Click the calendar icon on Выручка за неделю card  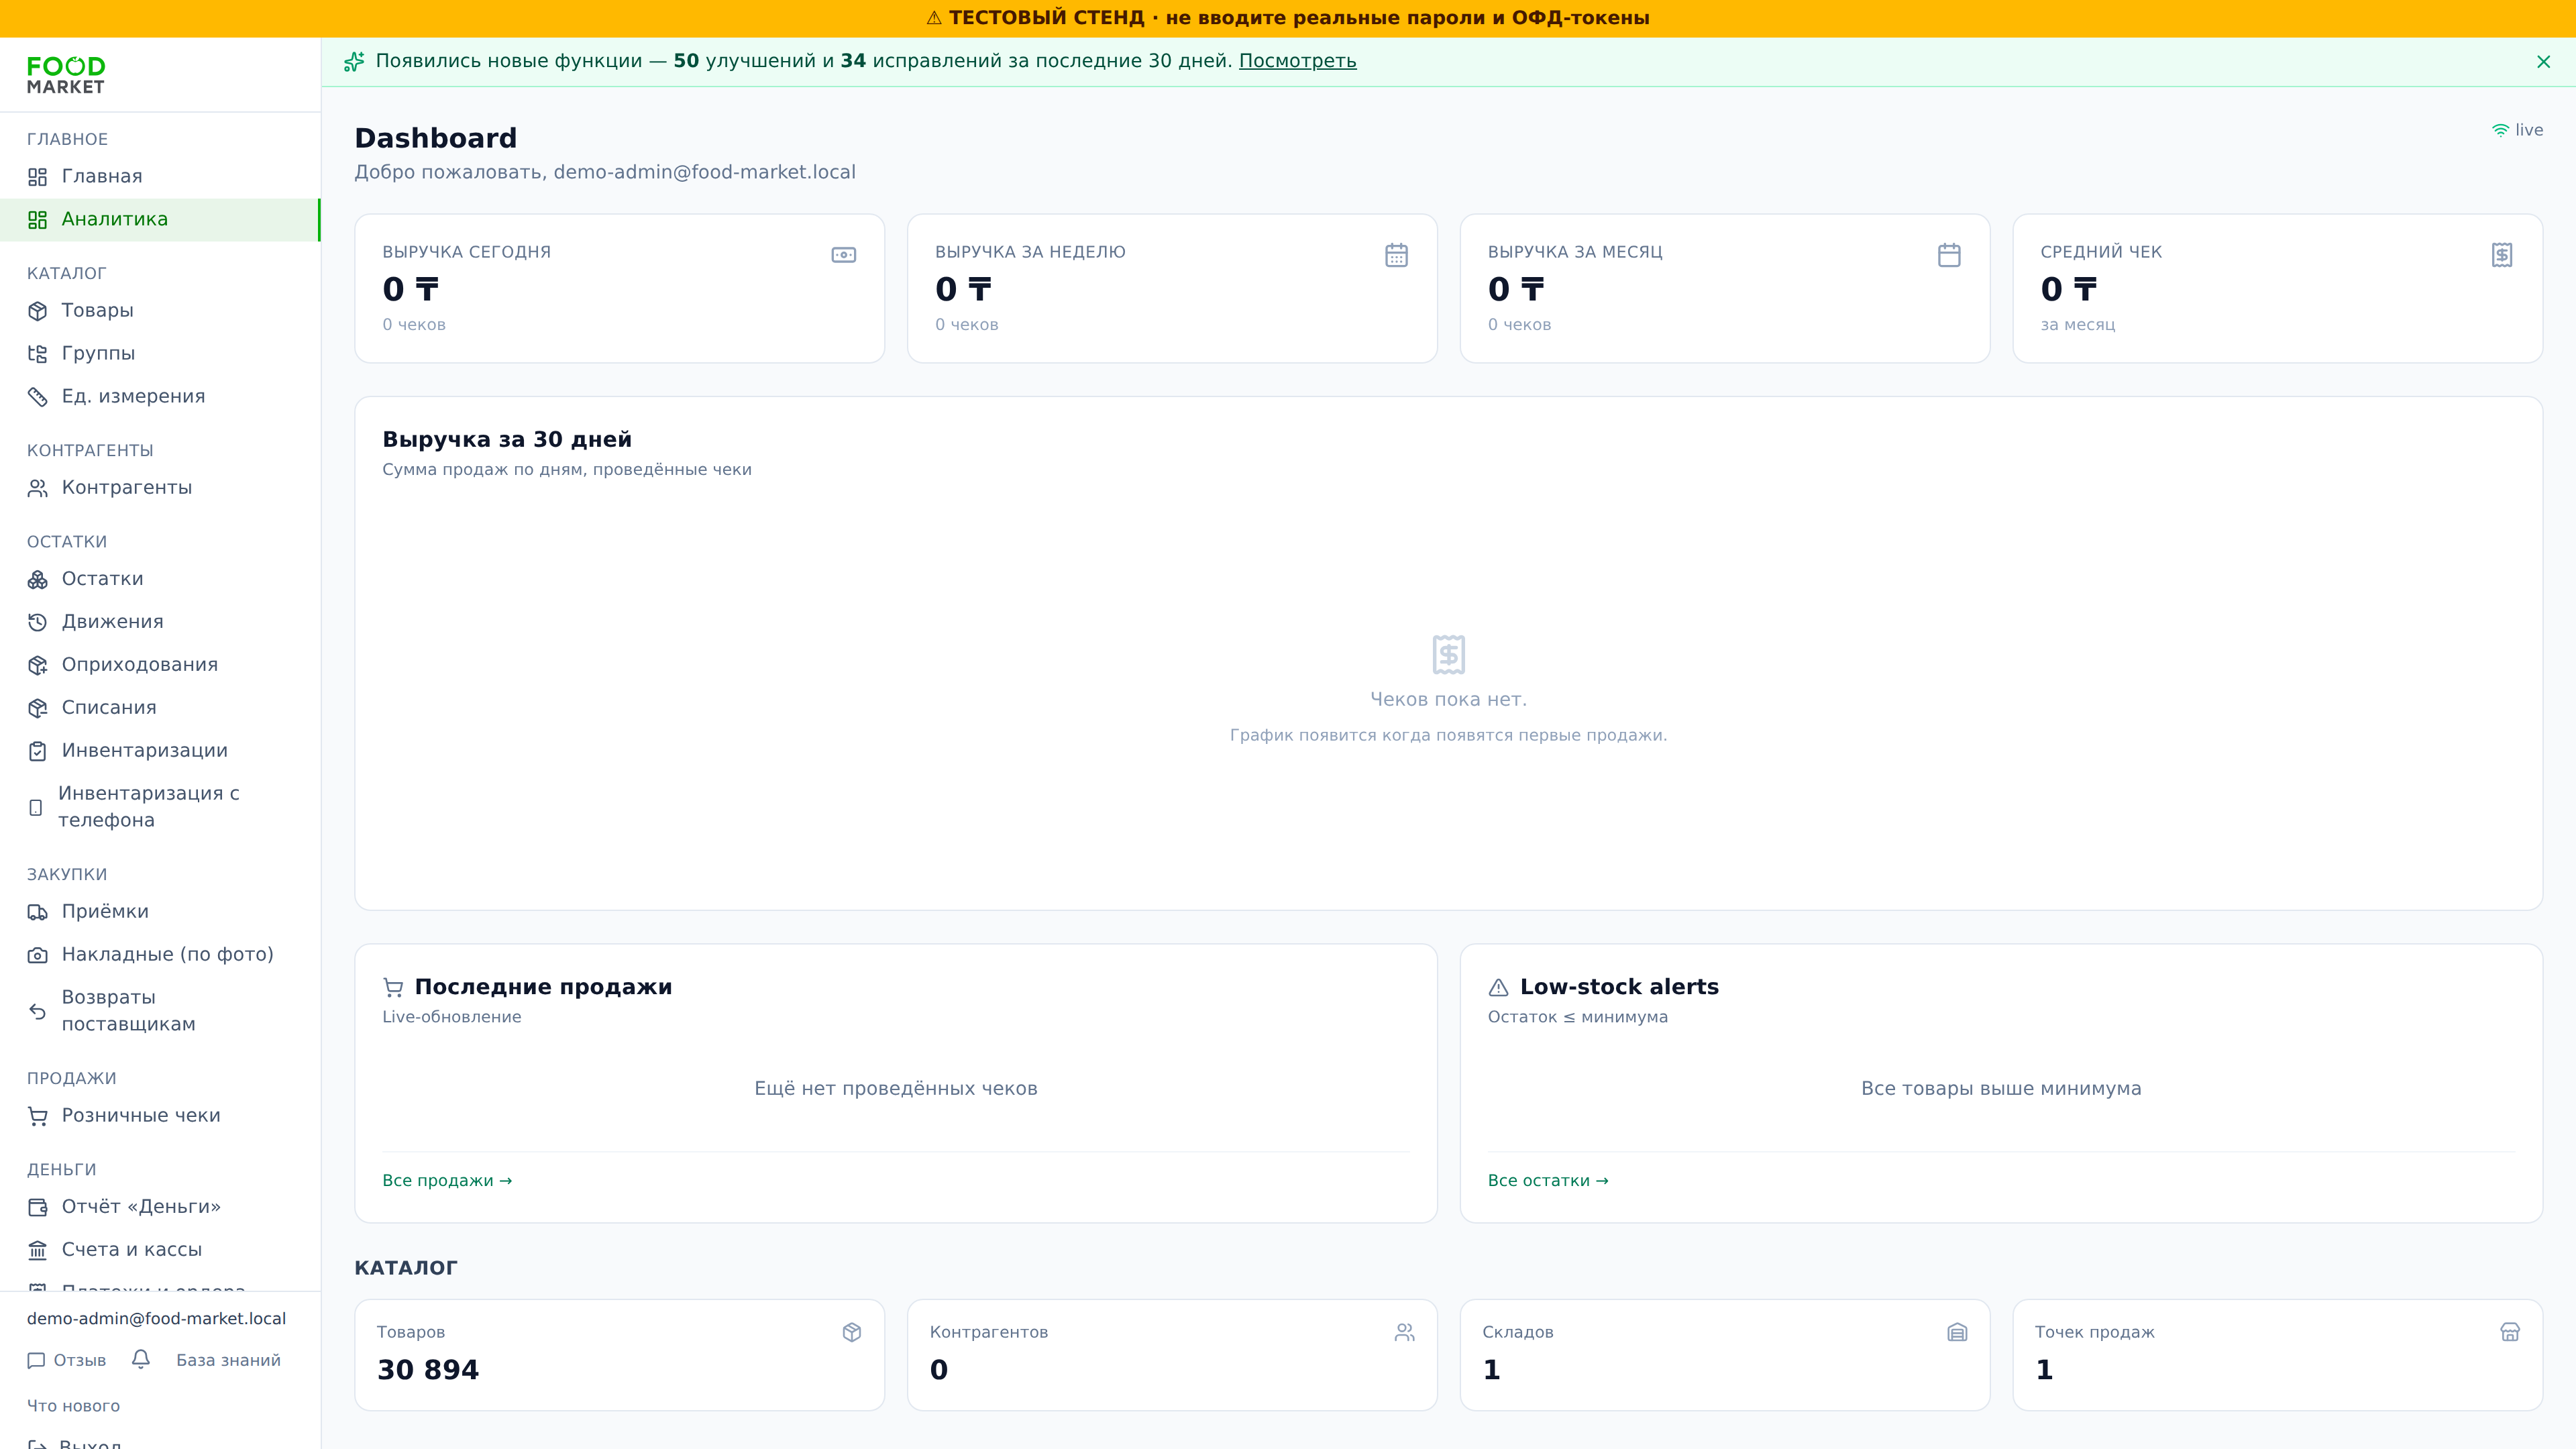click(1396, 255)
